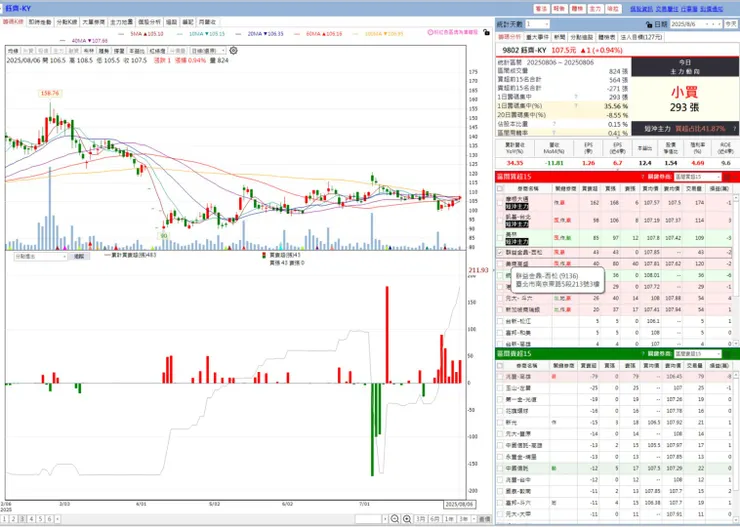Check the 新加坡商瑞銀 row checkbox
740x527 pixels.
click(500, 310)
